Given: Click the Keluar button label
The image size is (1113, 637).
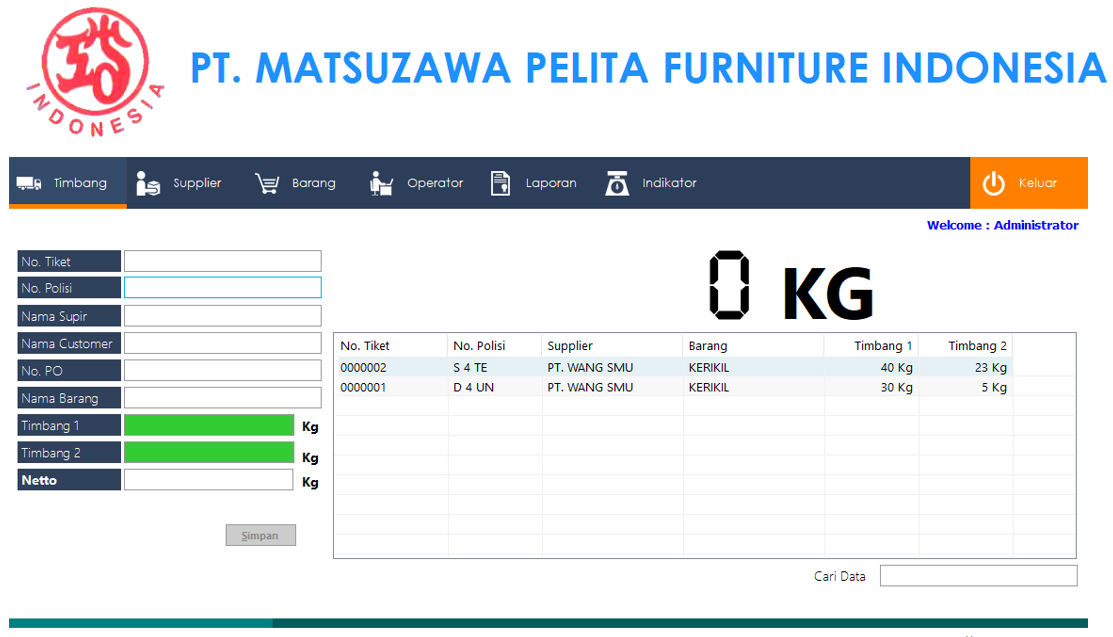Looking at the screenshot, I should click(x=1038, y=183).
